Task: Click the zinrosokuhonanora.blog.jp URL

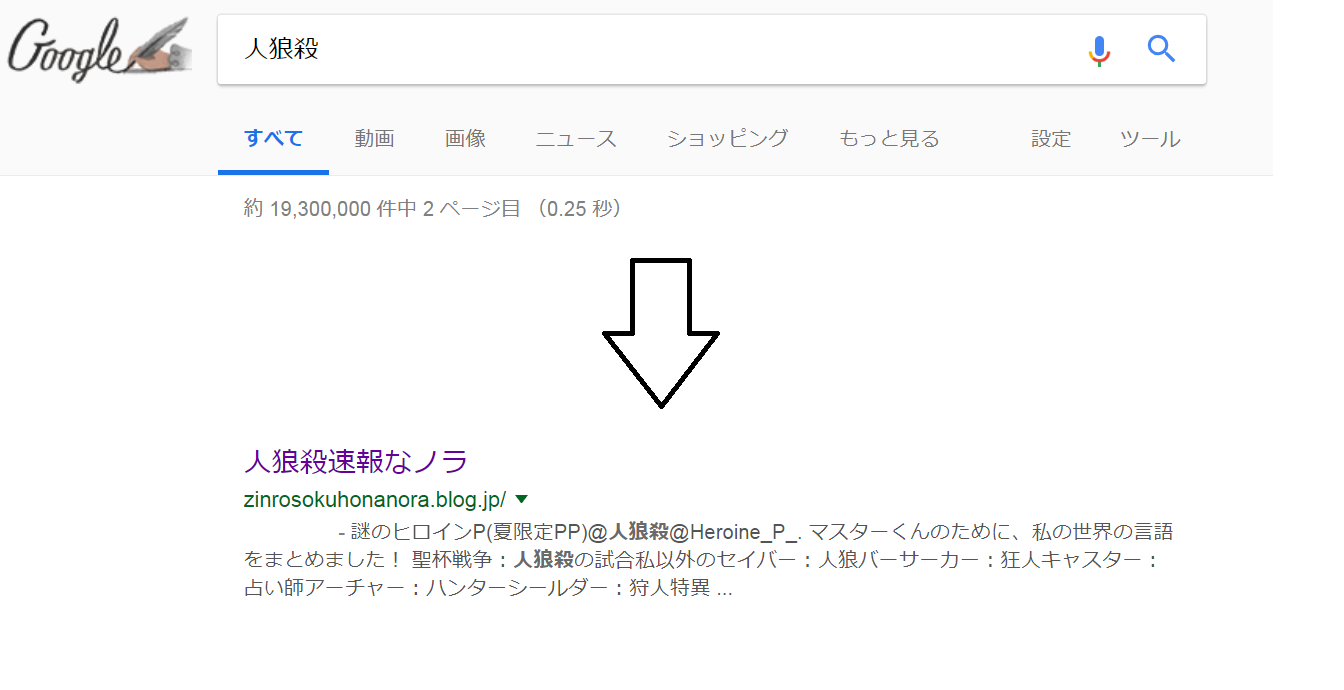Action: [x=375, y=499]
